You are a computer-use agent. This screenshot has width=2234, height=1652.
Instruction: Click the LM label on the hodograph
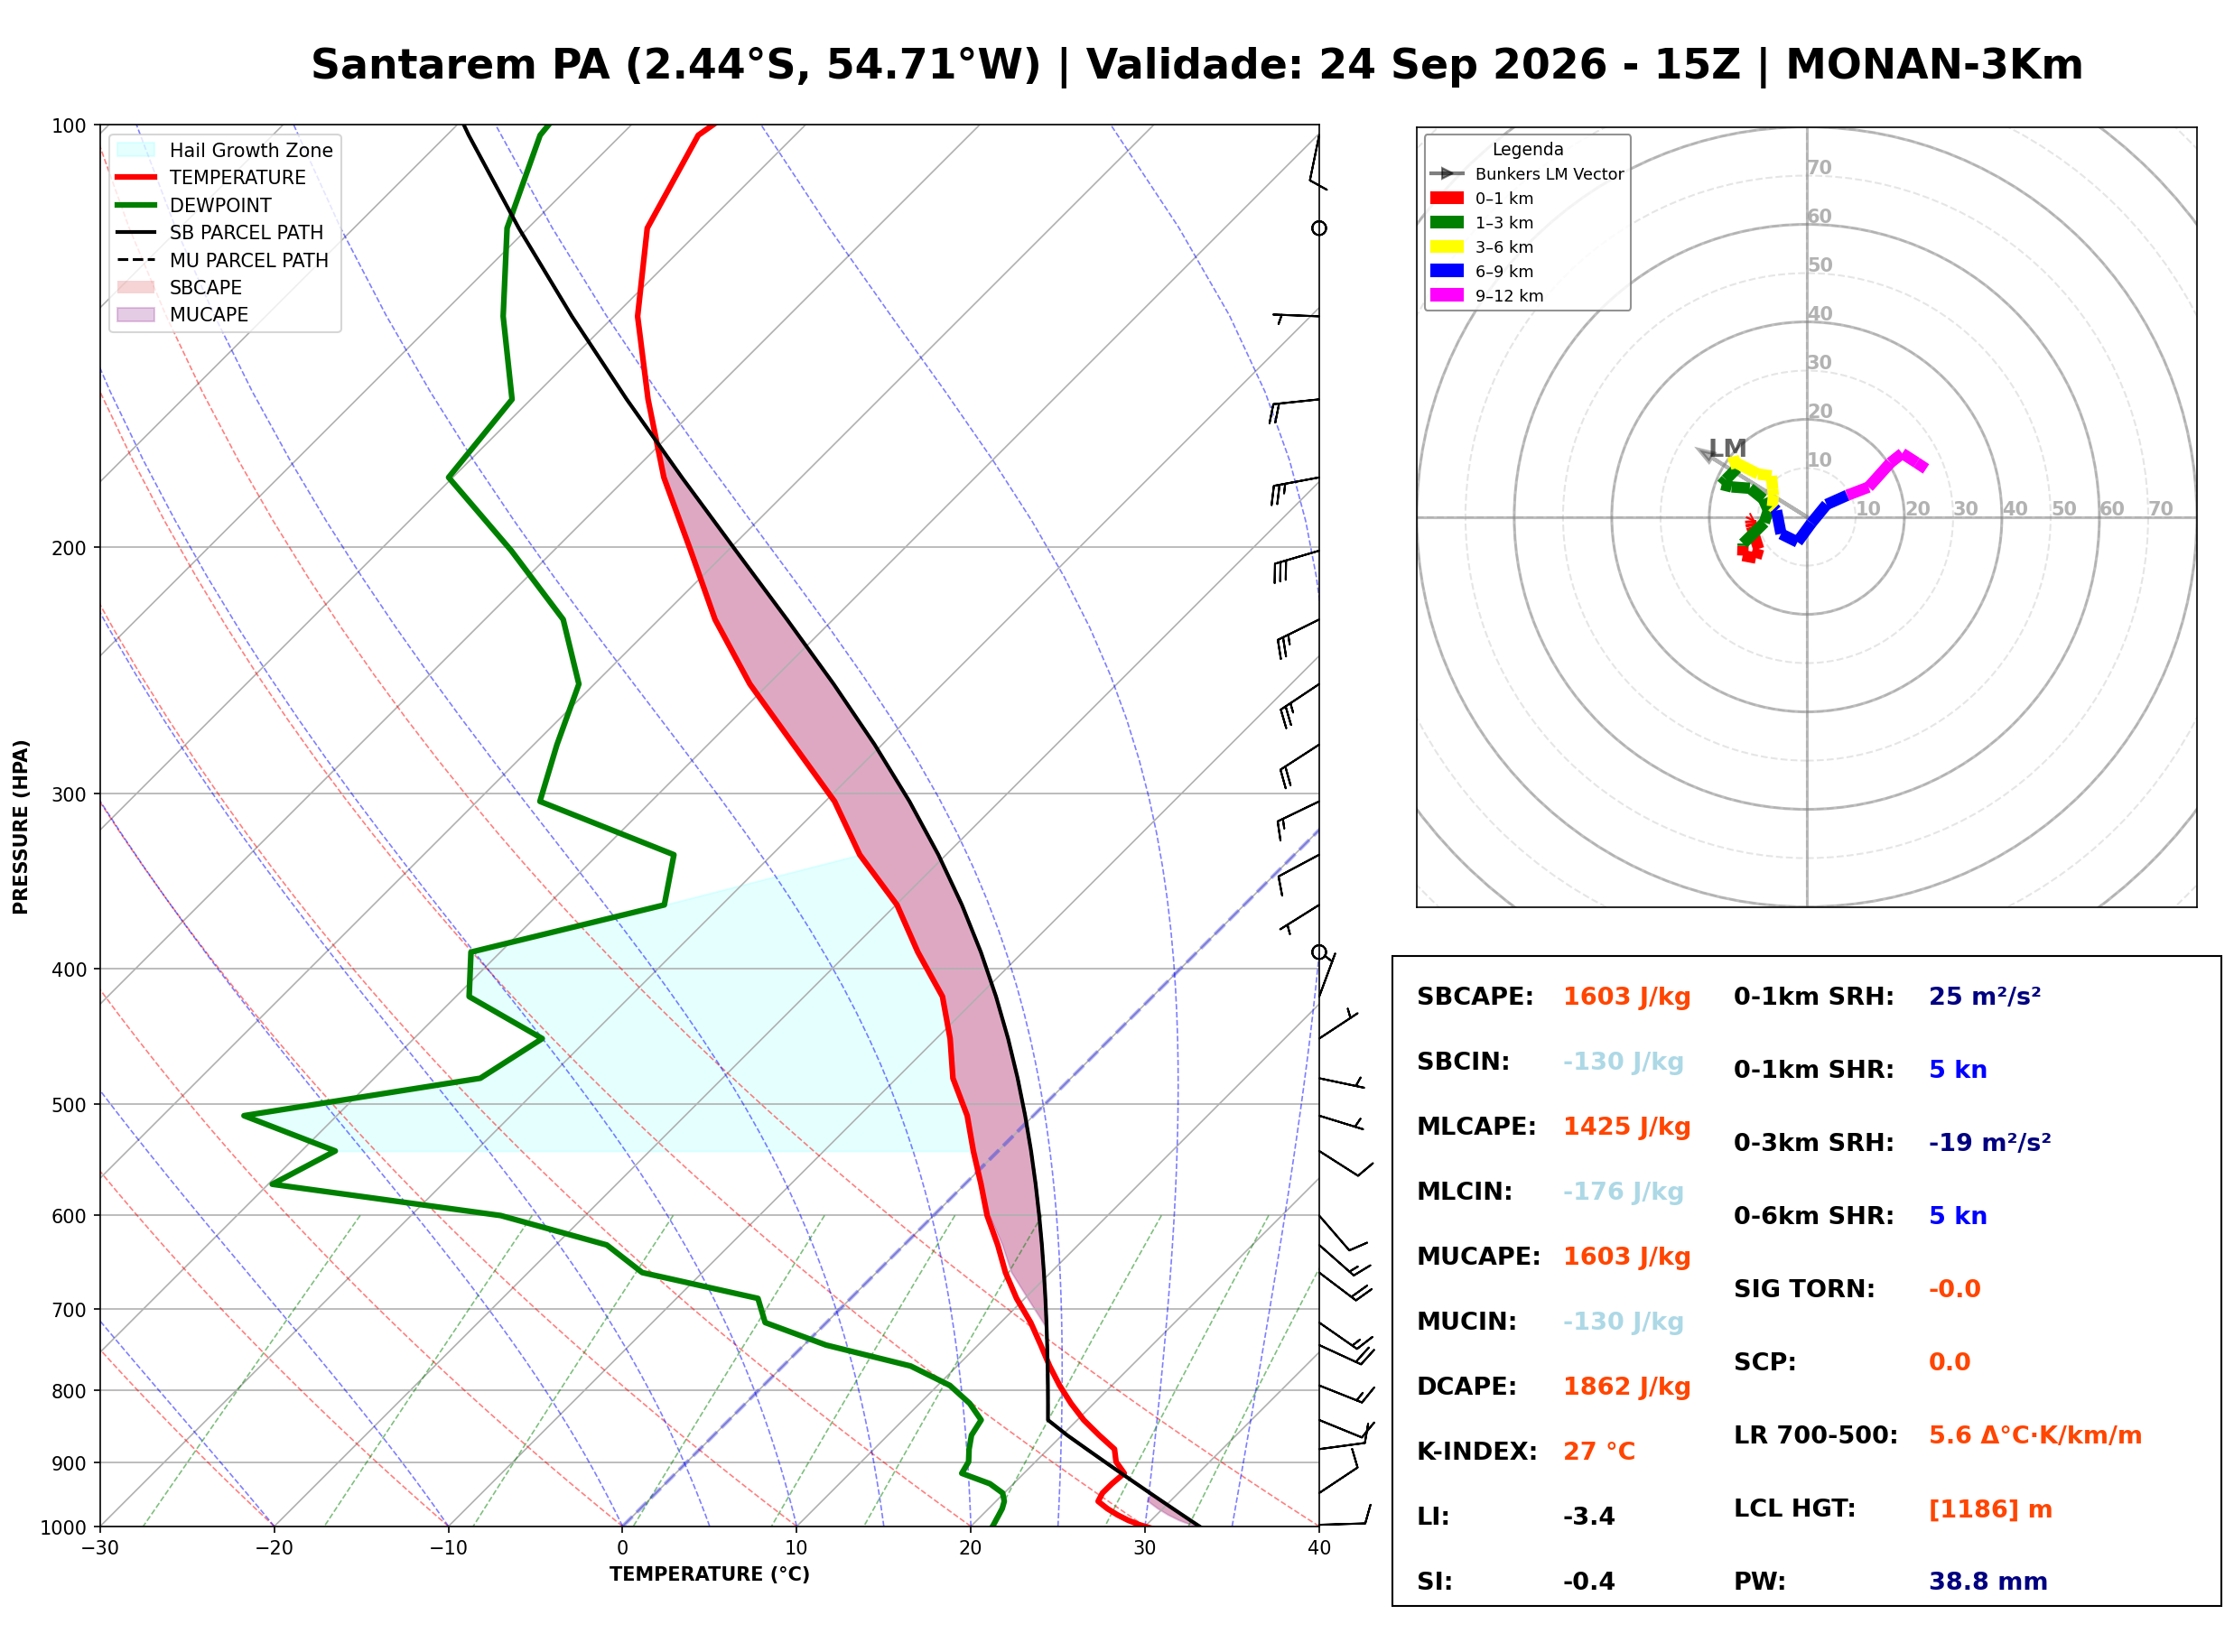coord(1728,448)
